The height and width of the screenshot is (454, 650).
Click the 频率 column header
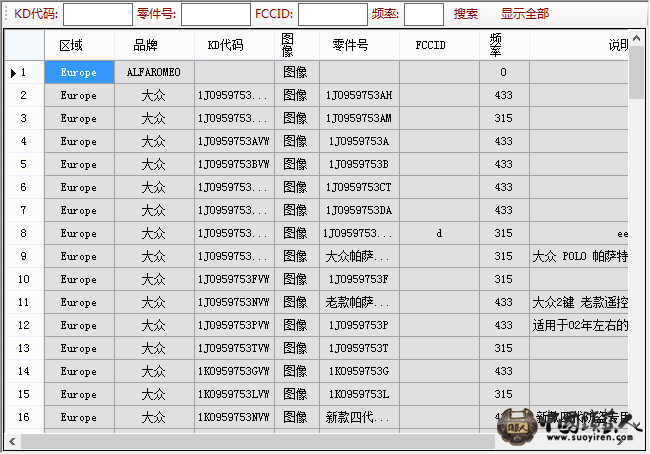click(x=504, y=45)
